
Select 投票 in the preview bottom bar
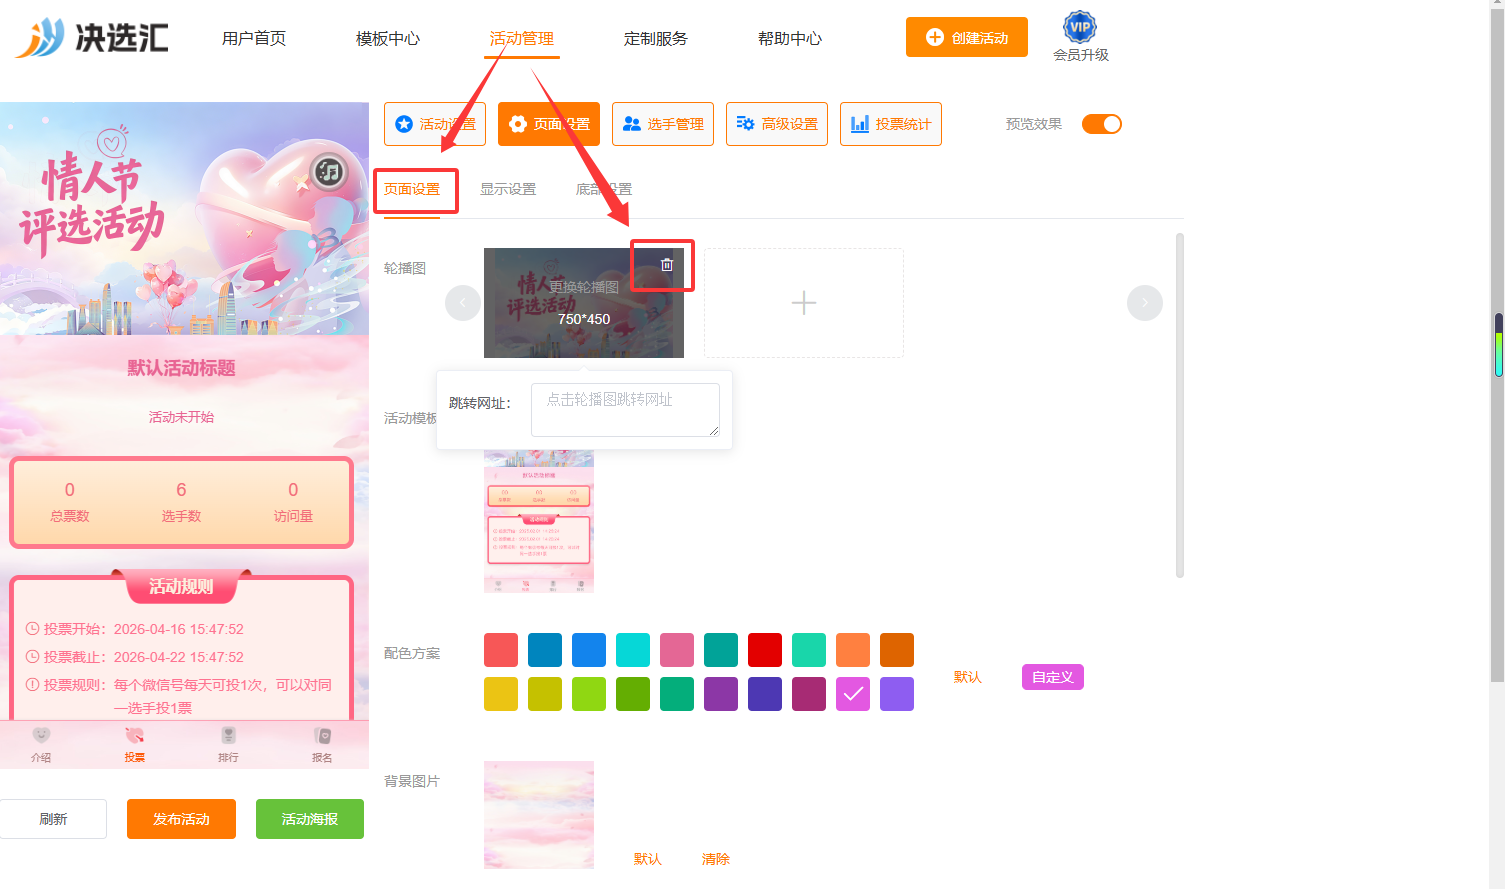[x=135, y=745]
